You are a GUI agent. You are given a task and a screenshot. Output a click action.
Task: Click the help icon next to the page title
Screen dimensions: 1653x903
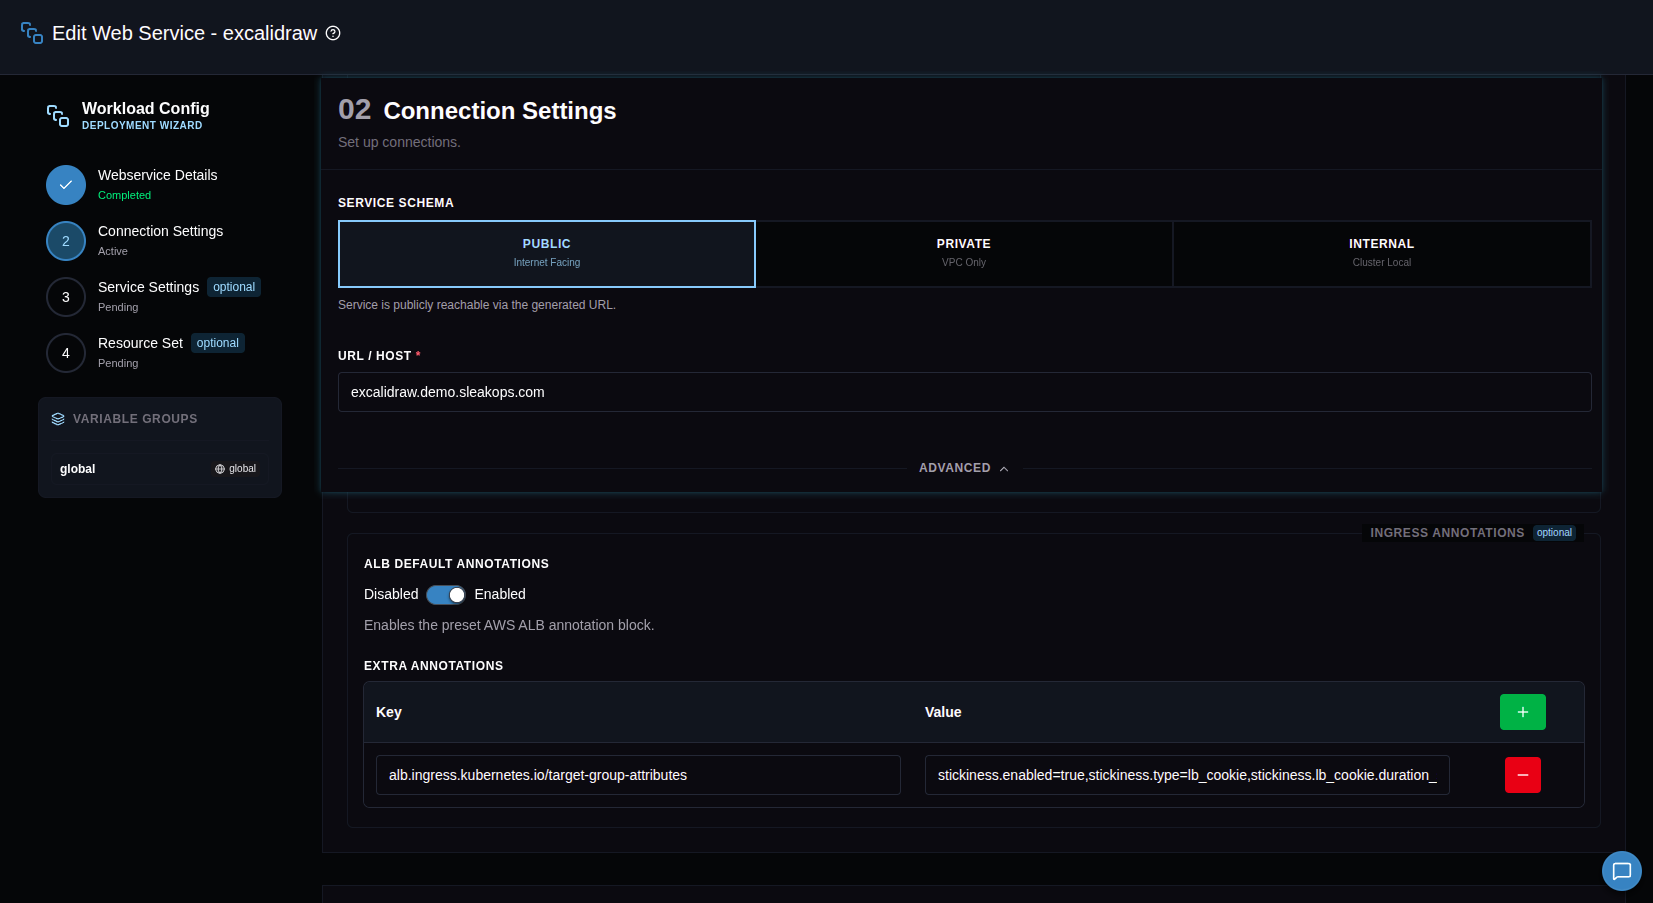333,33
